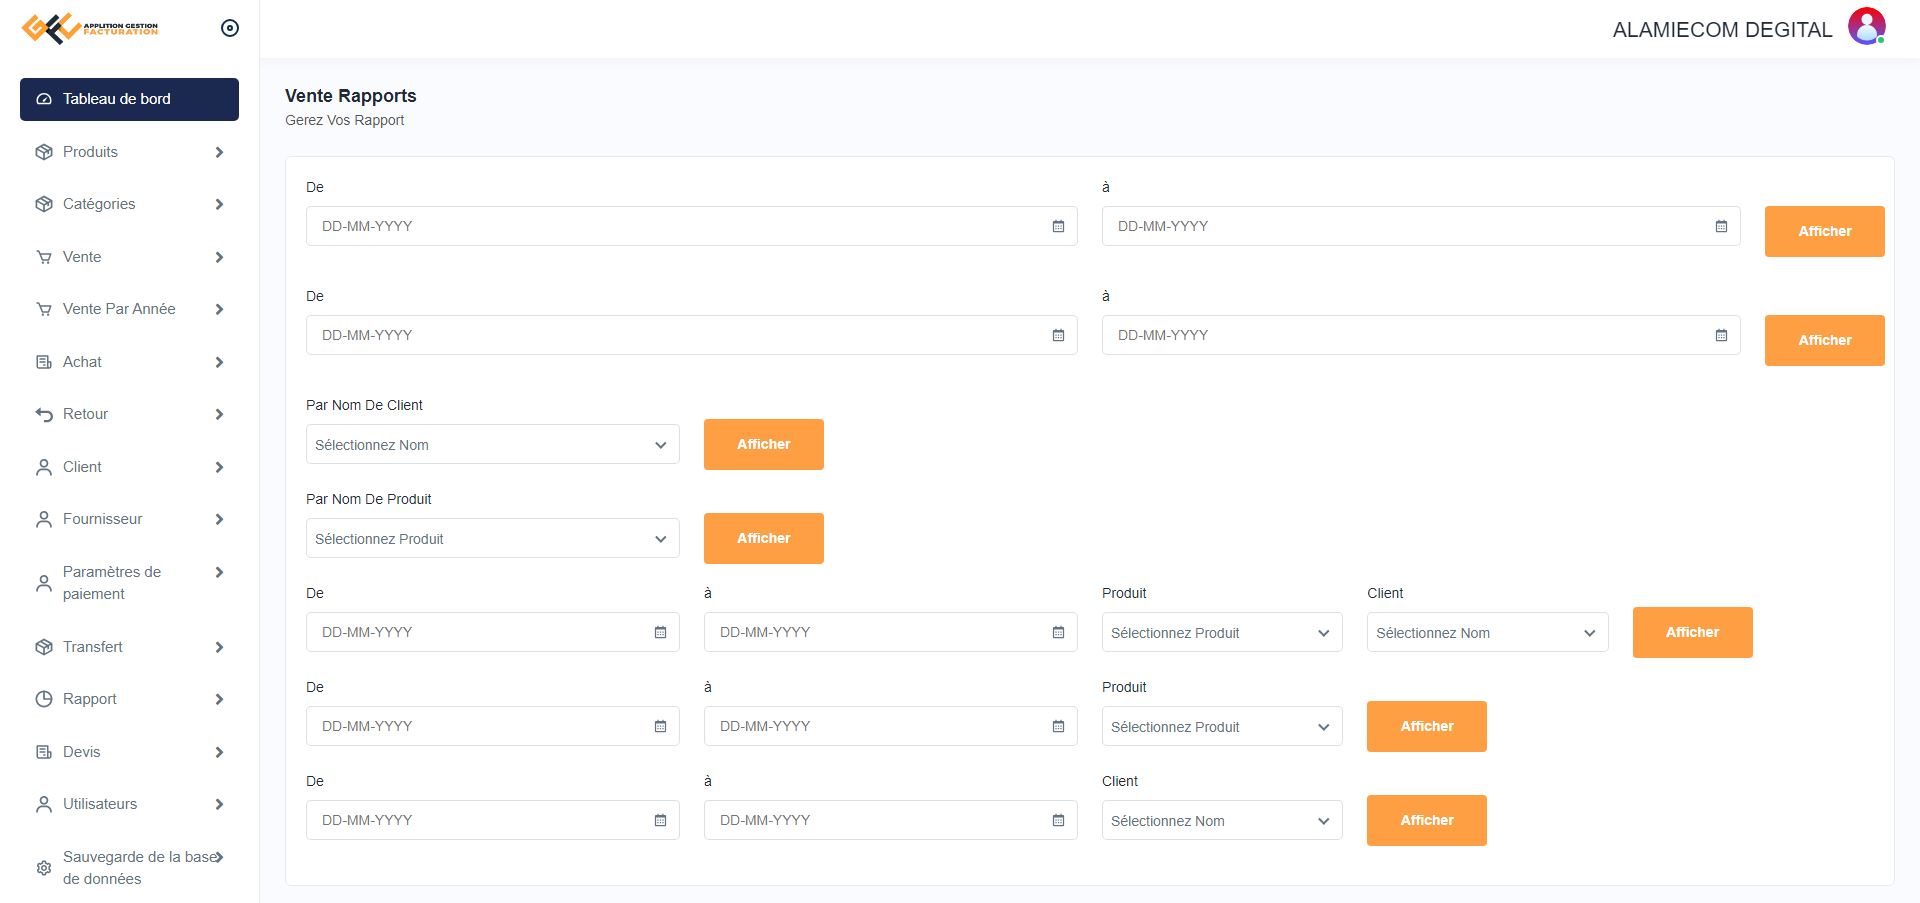Image resolution: width=1920 pixels, height=903 pixels.
Task: Select the Transfert sidebar menu item
Action: pyautogui.click(x=93, y=647)
